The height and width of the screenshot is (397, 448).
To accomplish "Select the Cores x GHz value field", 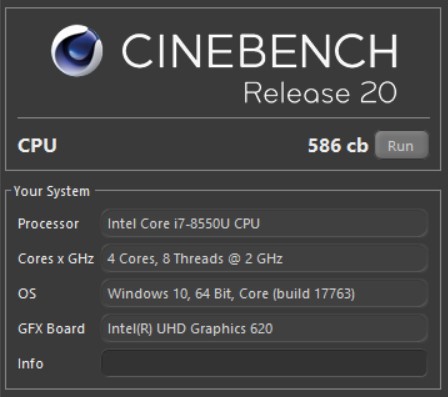I will [x=264, y=259].
